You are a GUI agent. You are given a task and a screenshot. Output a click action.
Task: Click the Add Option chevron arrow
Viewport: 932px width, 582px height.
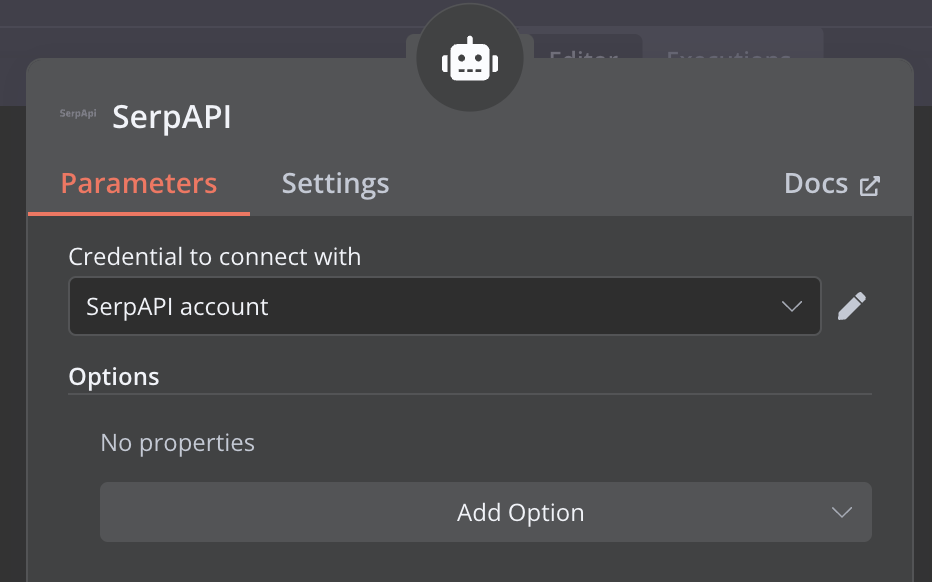842,512
